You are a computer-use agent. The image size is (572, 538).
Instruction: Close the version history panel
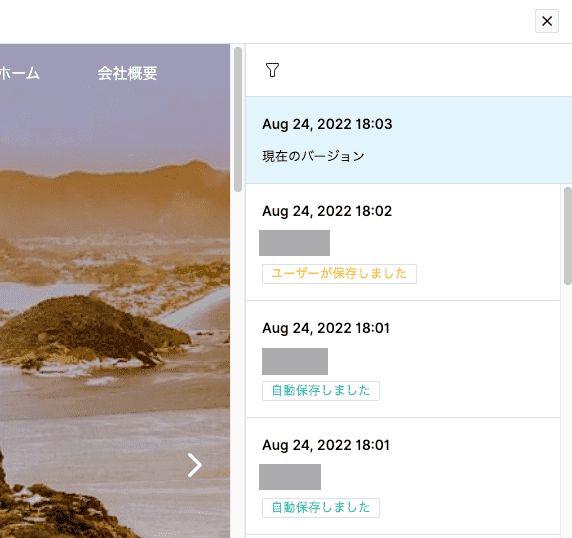(x=546, y=21)
